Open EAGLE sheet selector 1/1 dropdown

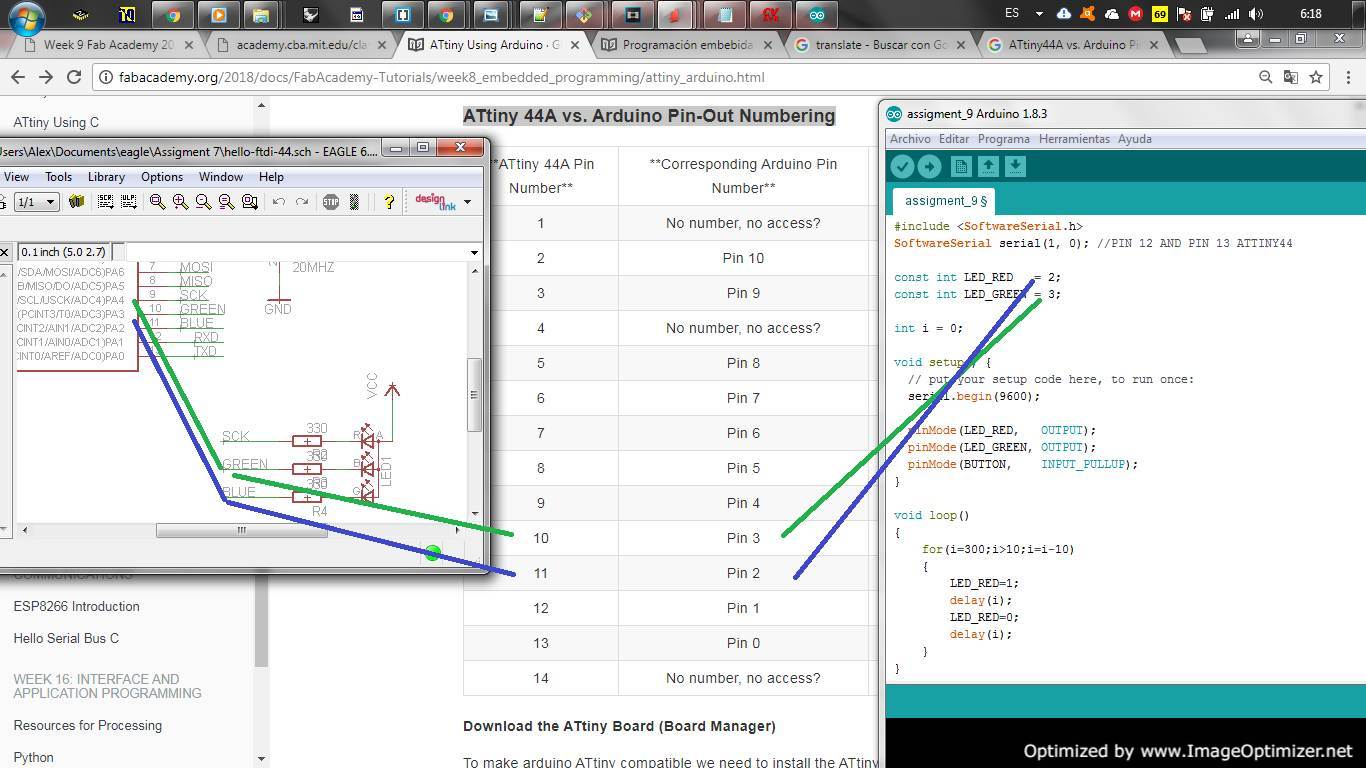pos(36,202)
